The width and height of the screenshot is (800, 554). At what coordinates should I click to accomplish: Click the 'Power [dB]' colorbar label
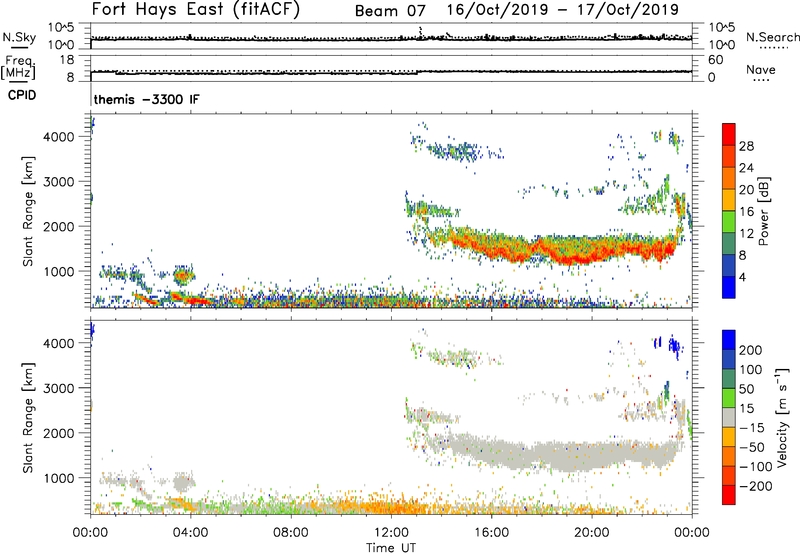[763, 211]
